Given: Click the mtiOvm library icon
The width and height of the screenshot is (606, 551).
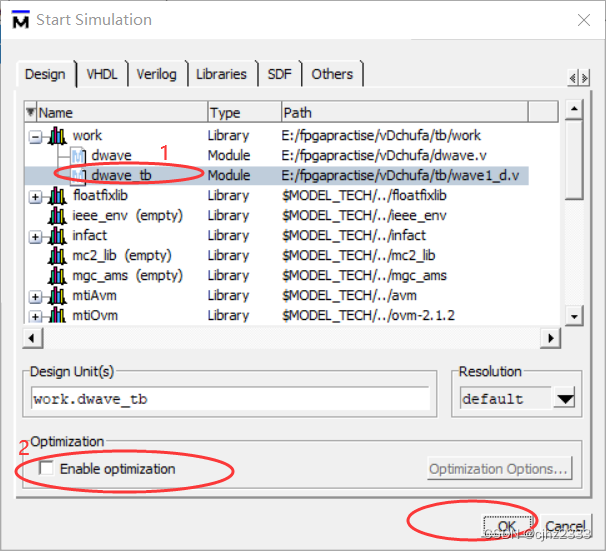Looking at the screenshot, I should pos(57,315).
